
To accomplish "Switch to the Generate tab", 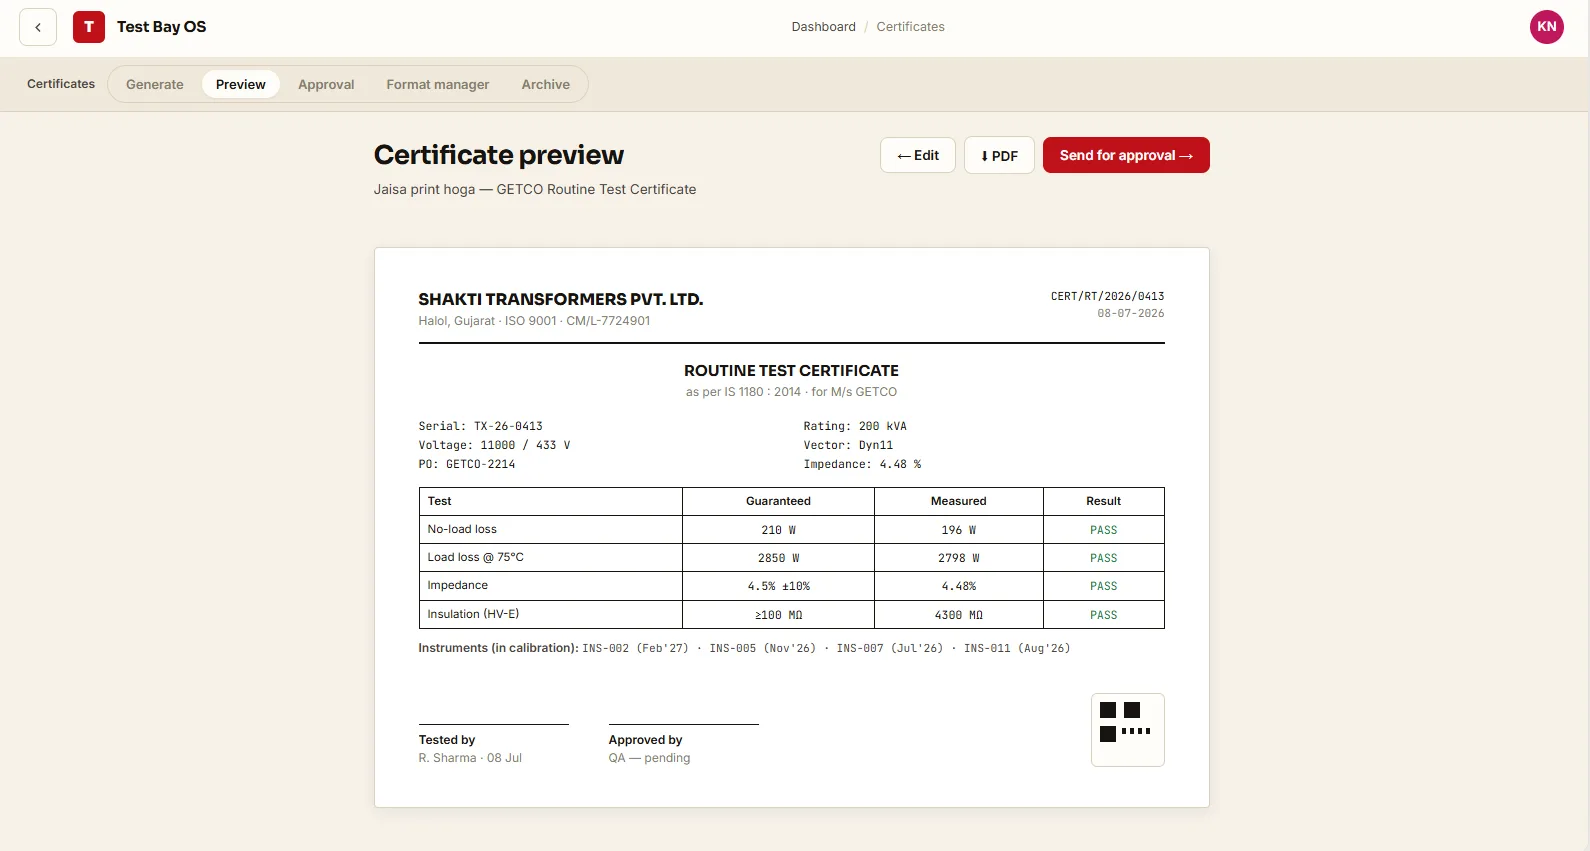I will [x=155, y=85].
